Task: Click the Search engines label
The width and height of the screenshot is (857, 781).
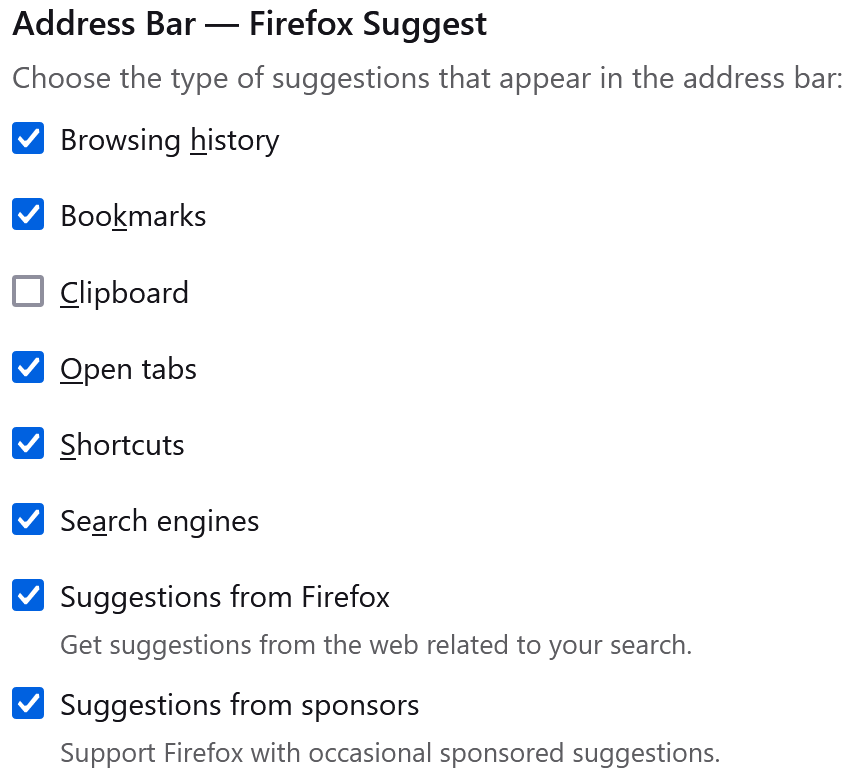Action: coord(159,521)
